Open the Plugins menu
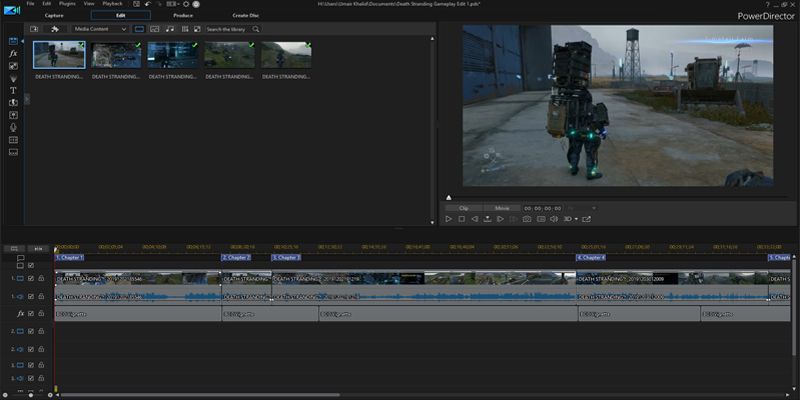 67,4
